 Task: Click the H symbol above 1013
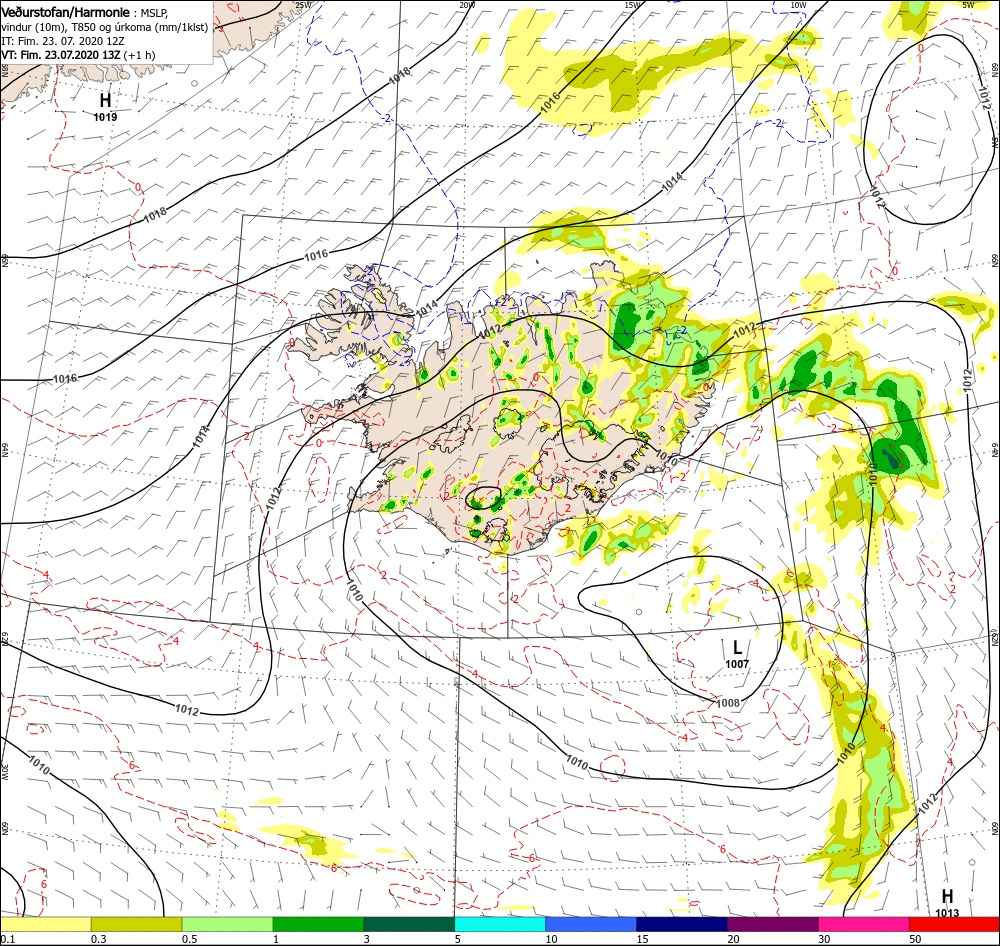947,896
